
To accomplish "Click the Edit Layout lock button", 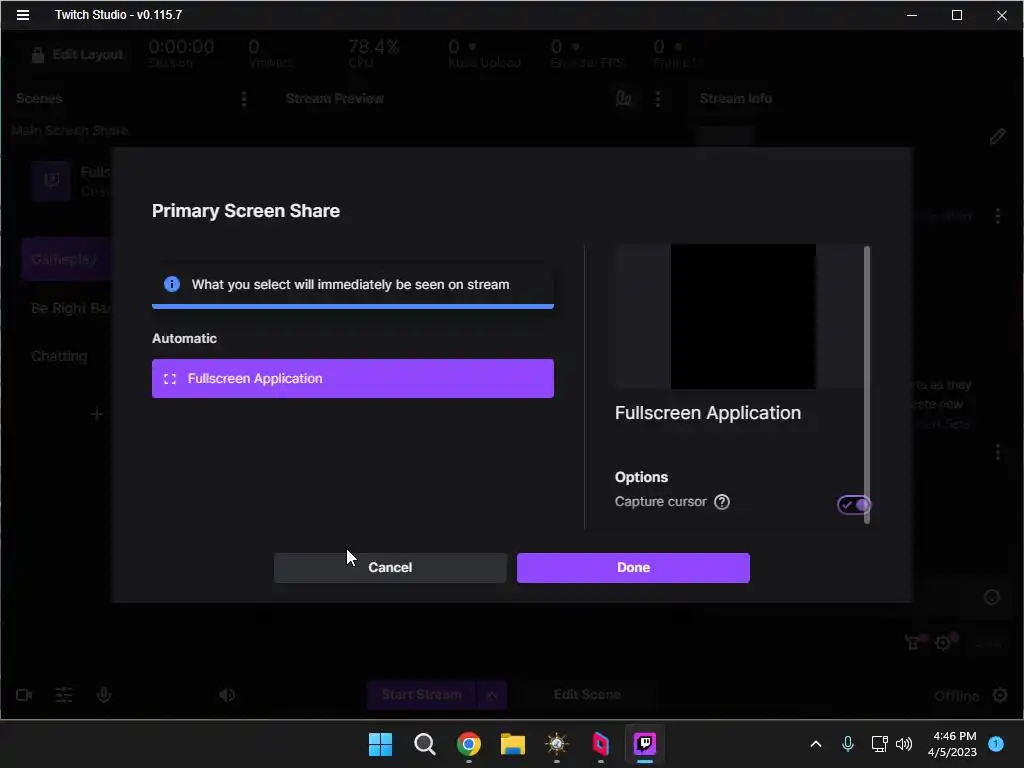I will (x=77, y=55).
